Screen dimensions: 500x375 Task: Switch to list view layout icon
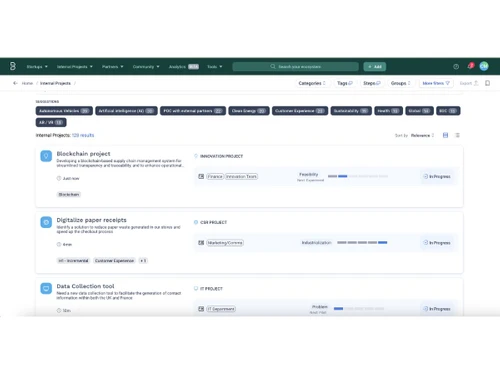click(x=458, y=135)
